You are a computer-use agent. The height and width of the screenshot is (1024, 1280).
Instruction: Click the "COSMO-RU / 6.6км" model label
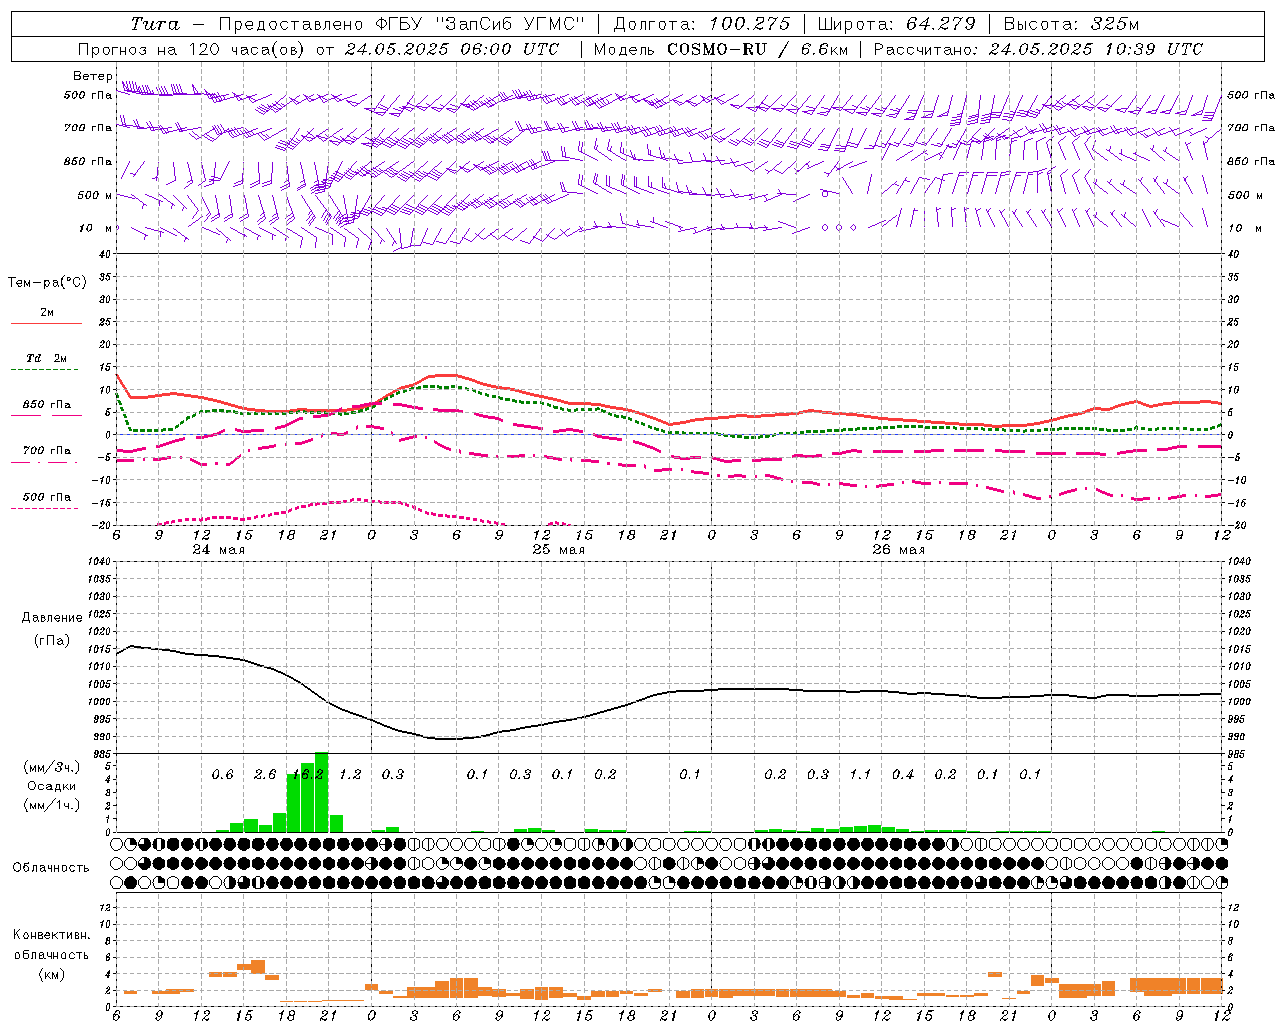point(757,49)
